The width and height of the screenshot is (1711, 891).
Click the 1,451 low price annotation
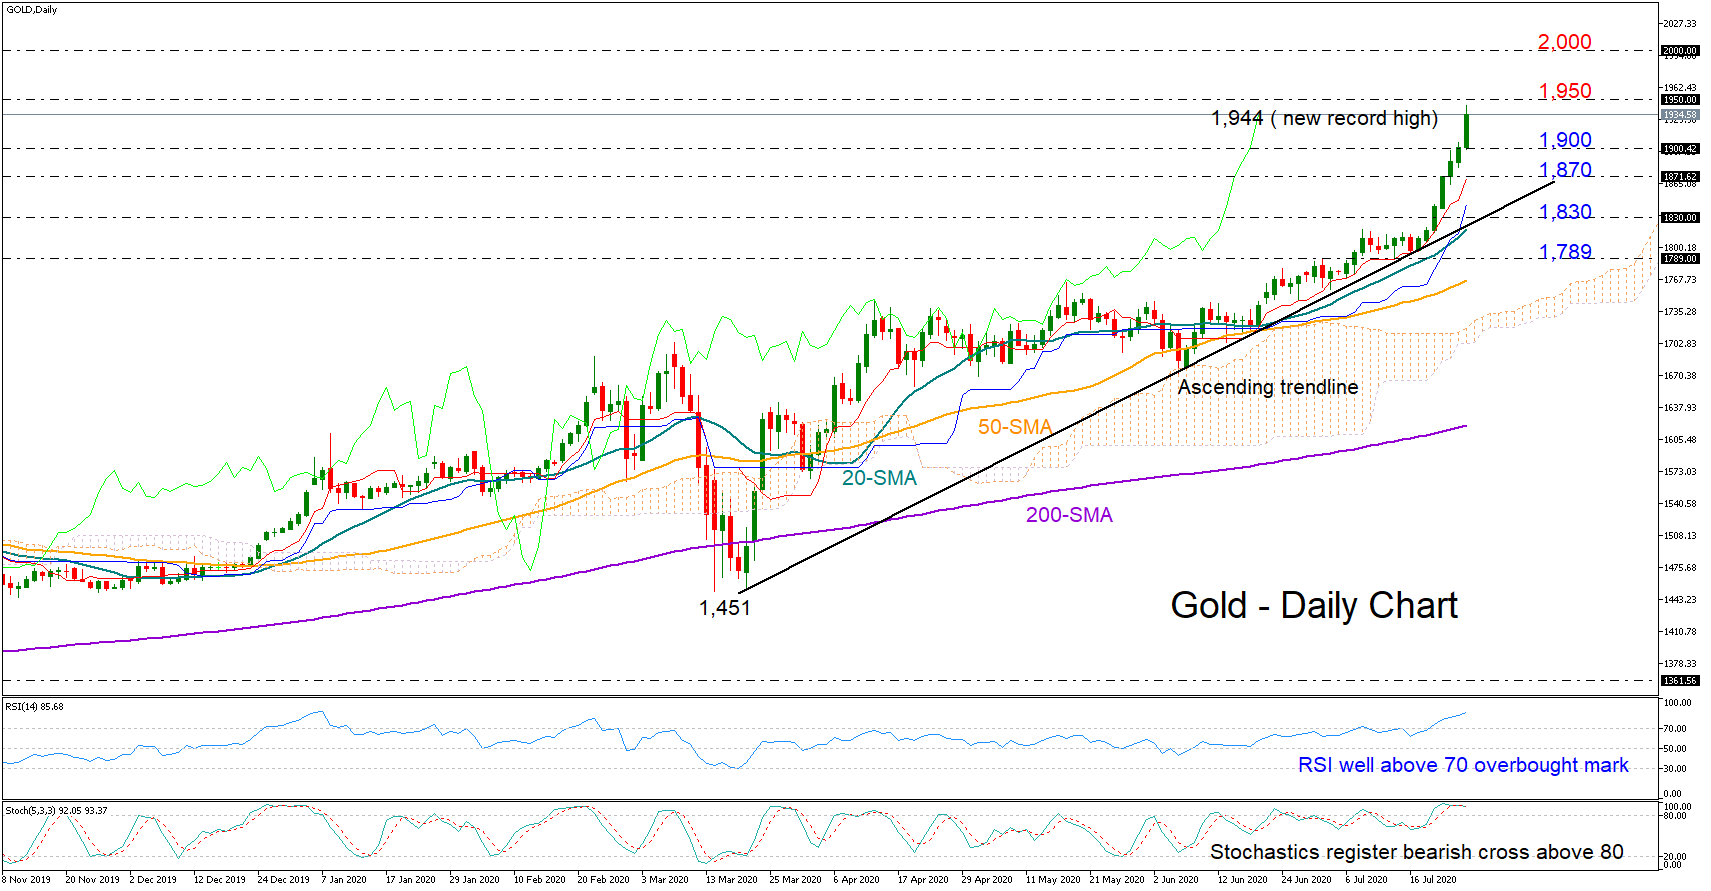724,608
